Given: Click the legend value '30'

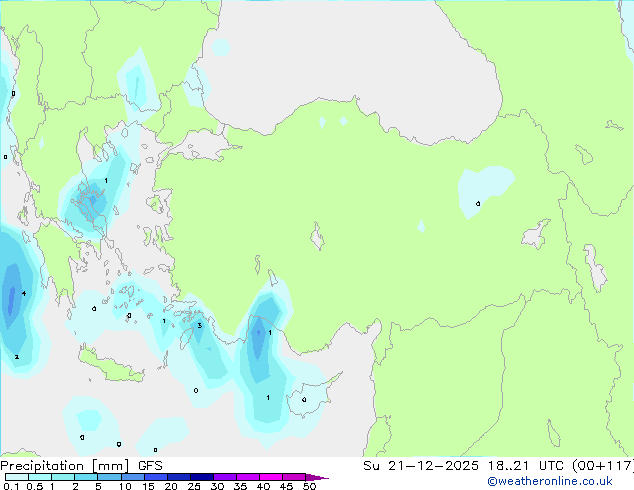Looking at the screenshot, I should click(x=217, y=486).
